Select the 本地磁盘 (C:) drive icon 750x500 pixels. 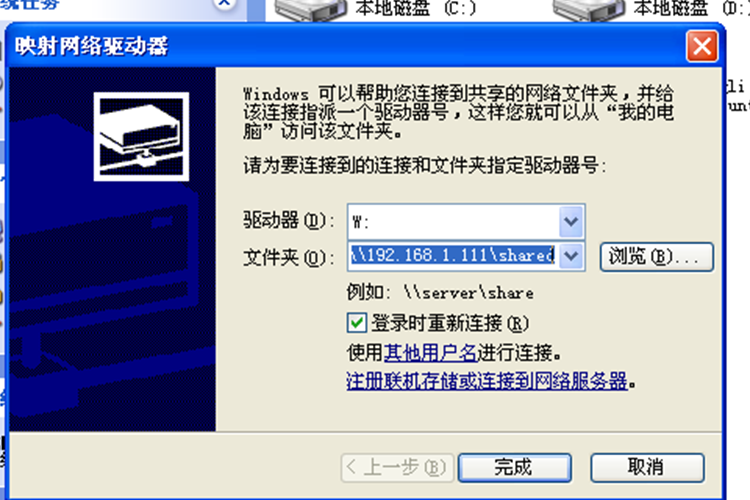(311, 10)
